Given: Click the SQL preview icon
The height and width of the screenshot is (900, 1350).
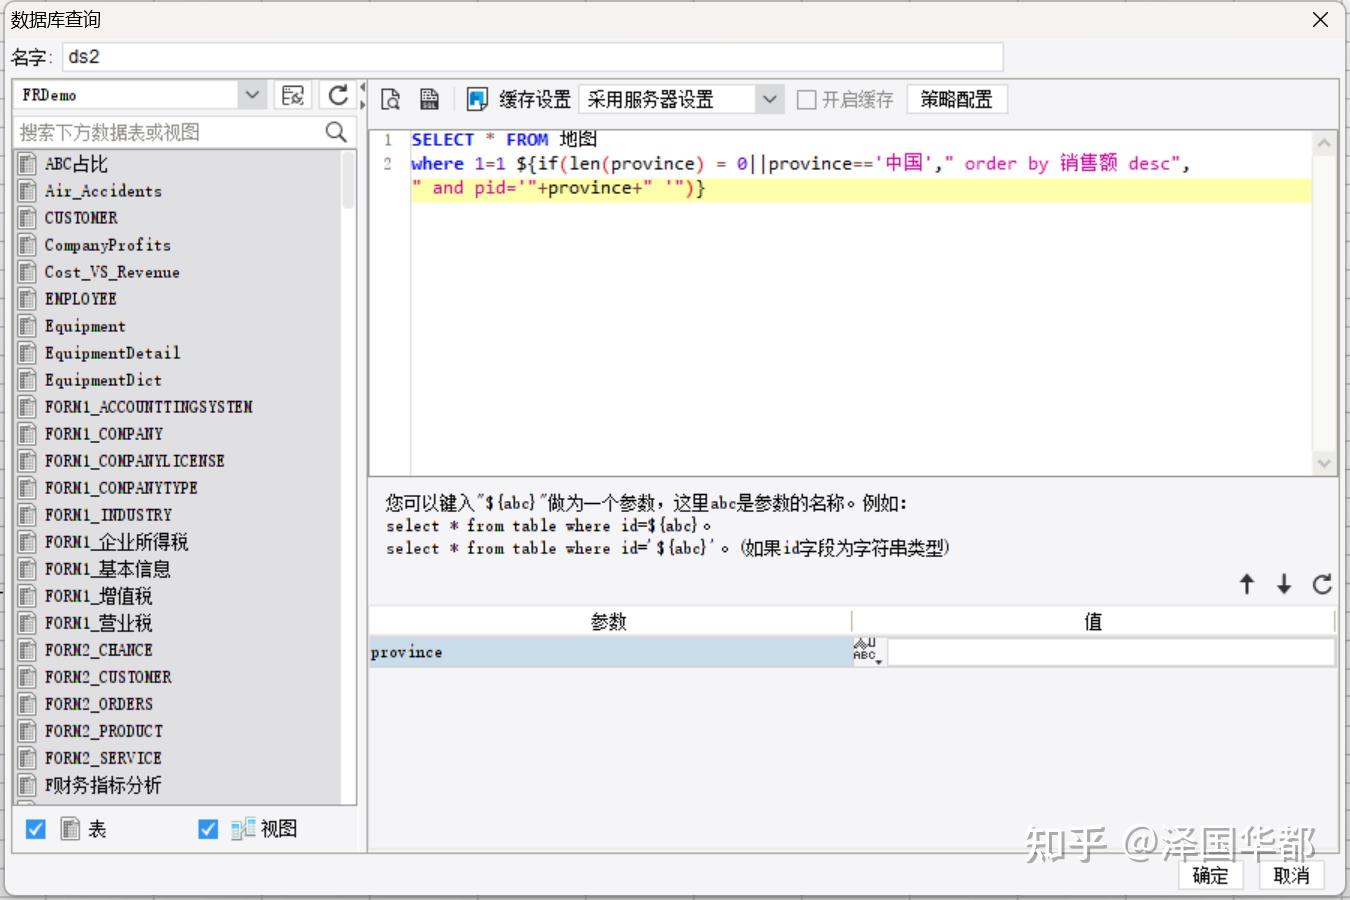Looking at the screenshot, I should pyautogui.click(x=390, y=99).
